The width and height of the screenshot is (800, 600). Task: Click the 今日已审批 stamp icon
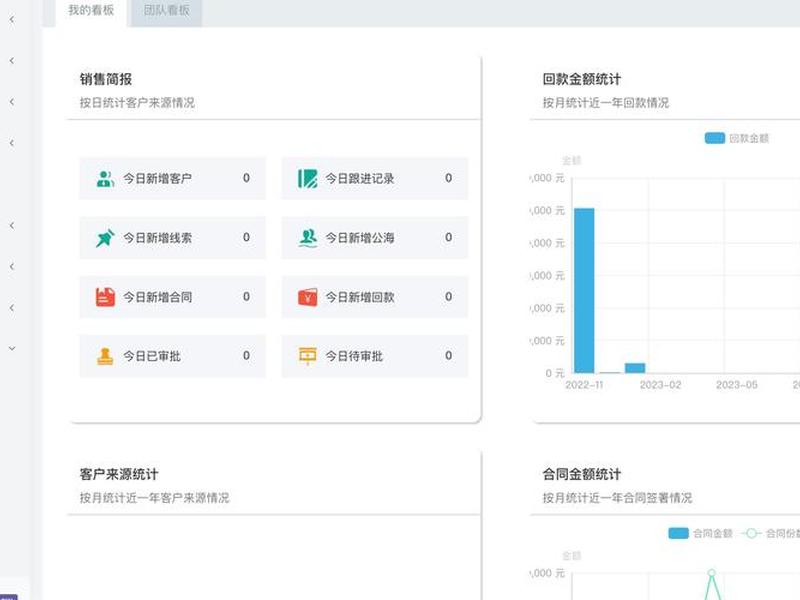(105, 356)
